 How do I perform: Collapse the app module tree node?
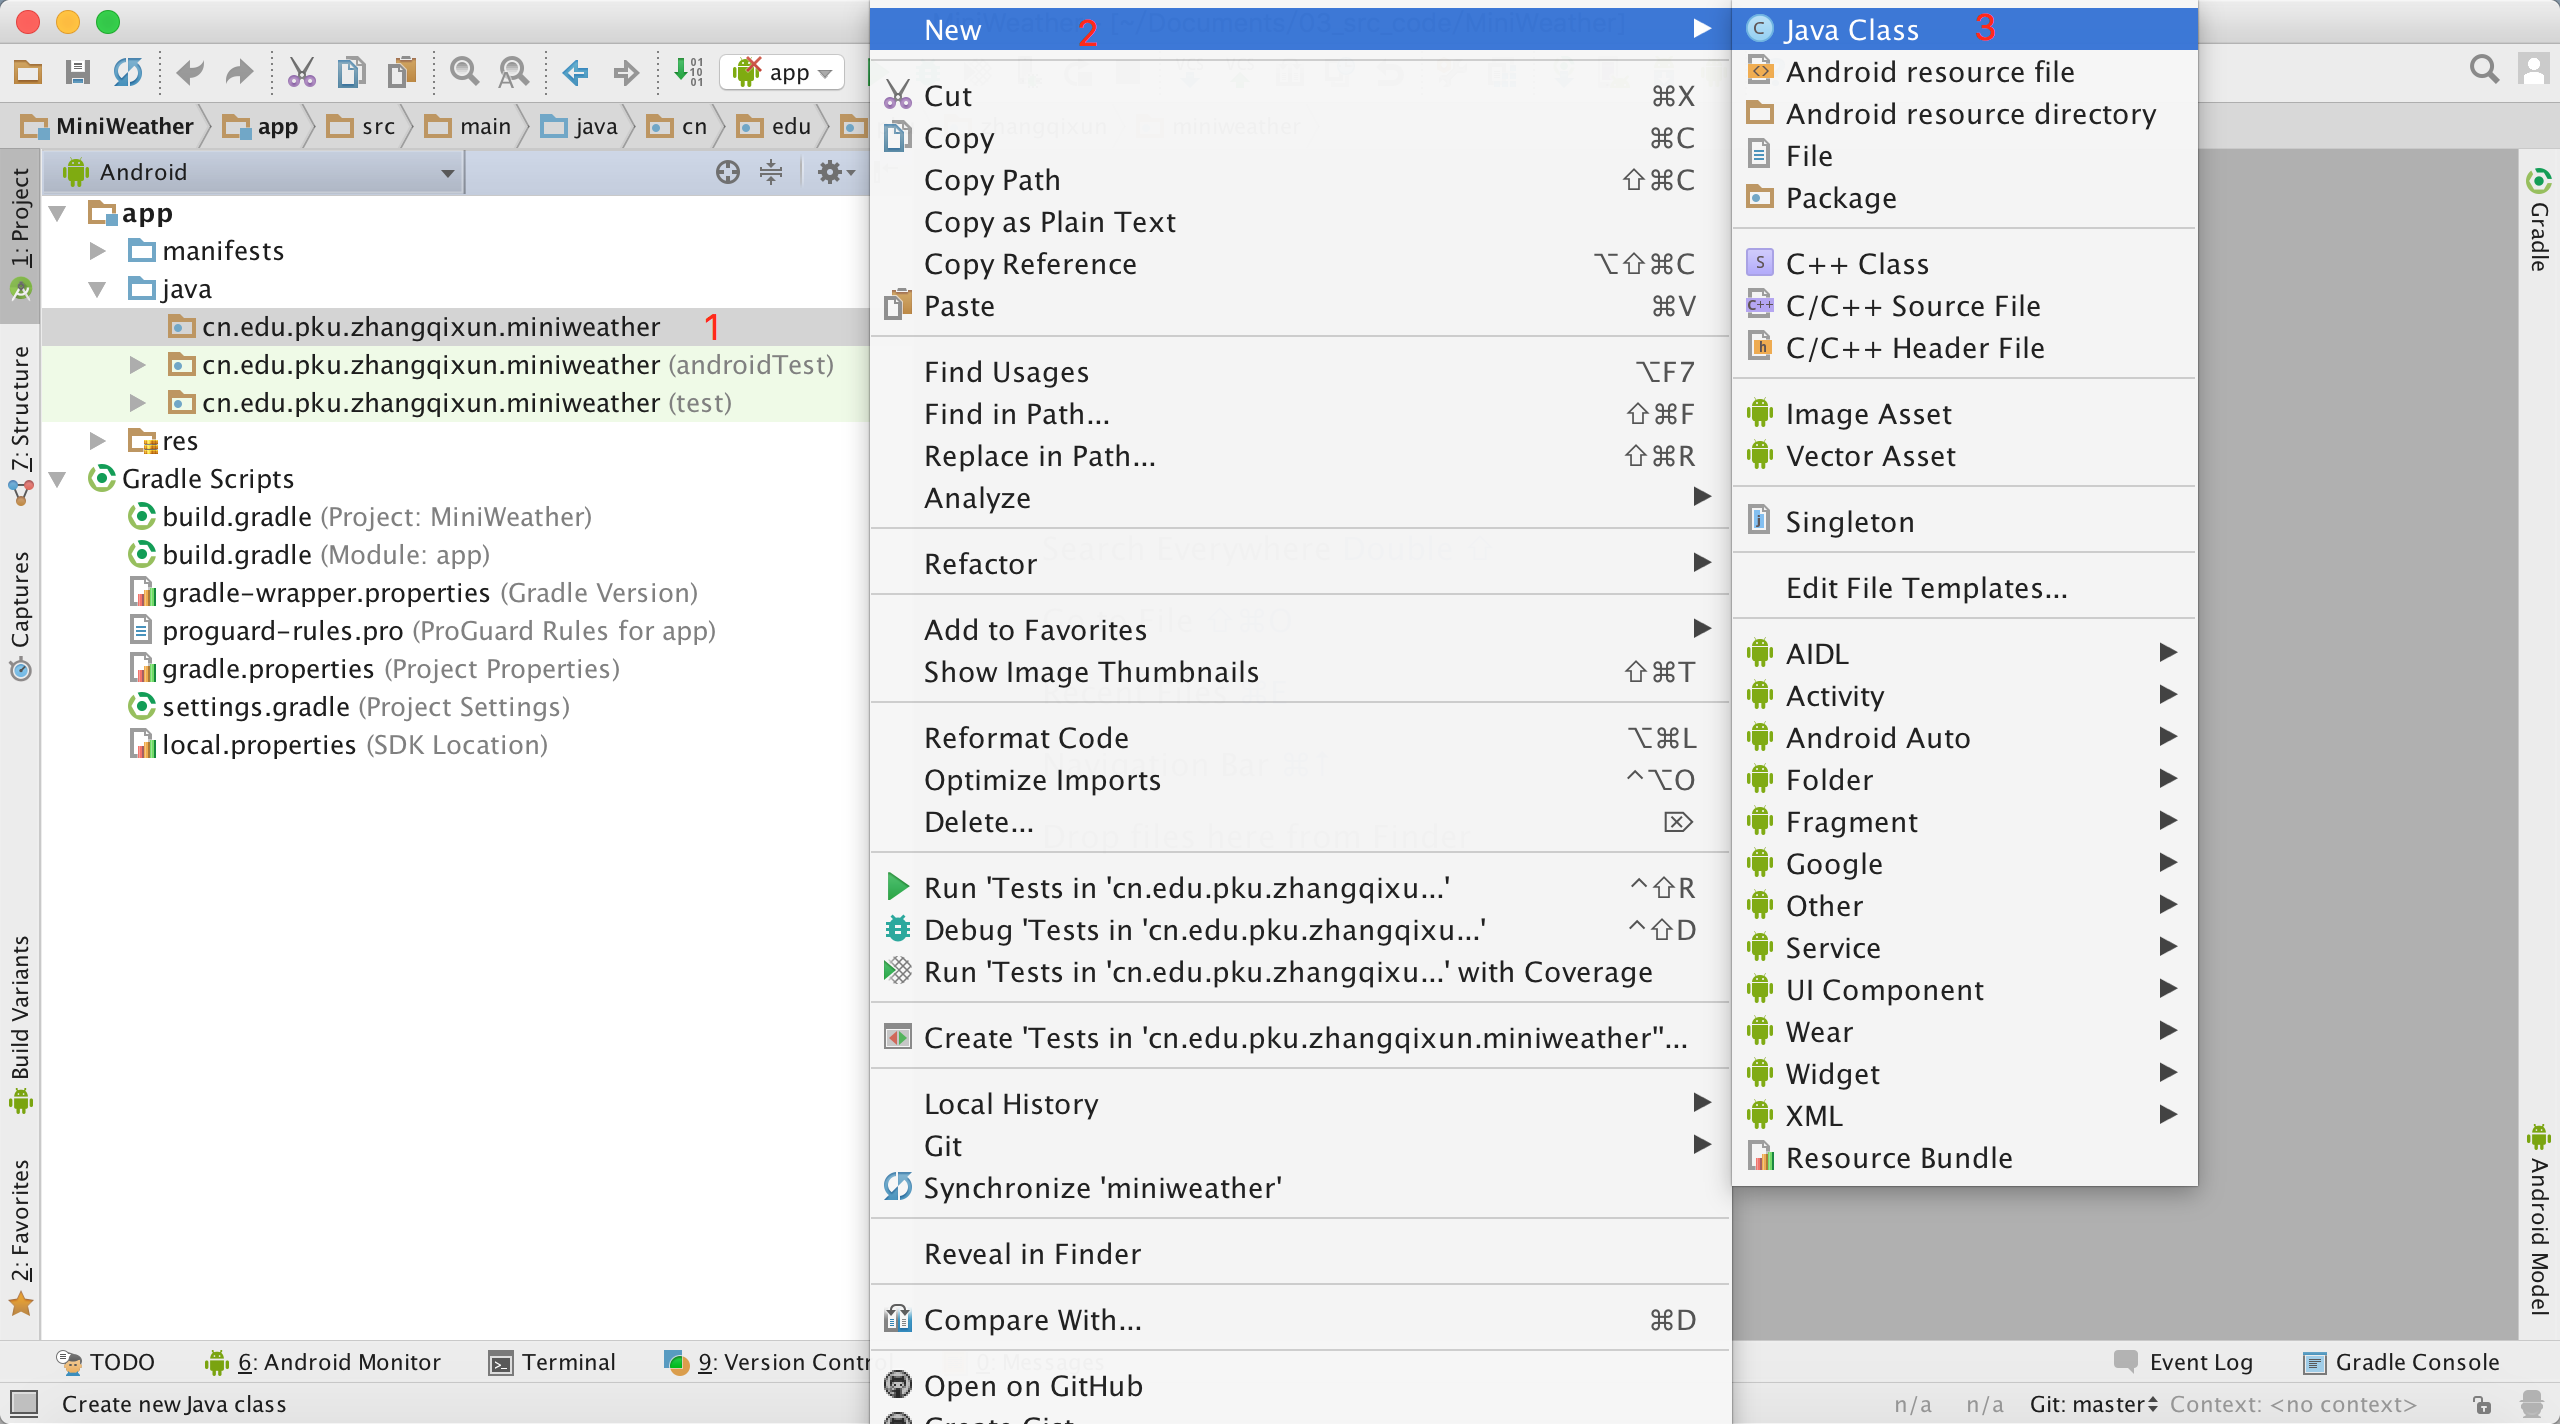pos(58,213)
